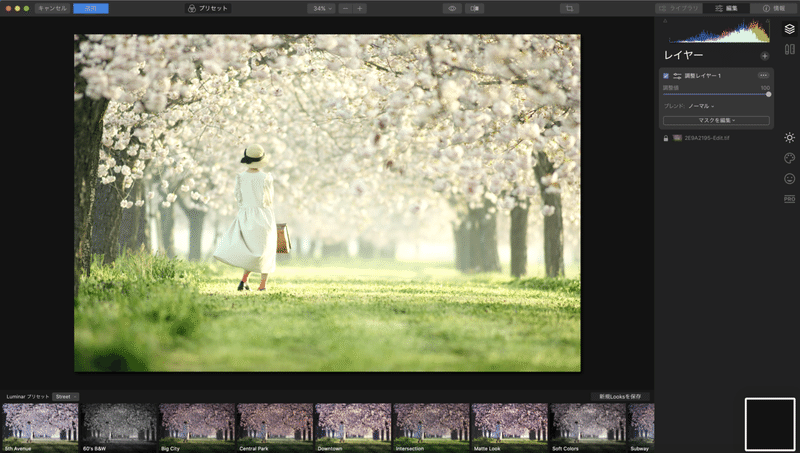Adjust the 調整値 opacity slider handle
This screenshot has width=800, height=453.
[x=768, y=94]
